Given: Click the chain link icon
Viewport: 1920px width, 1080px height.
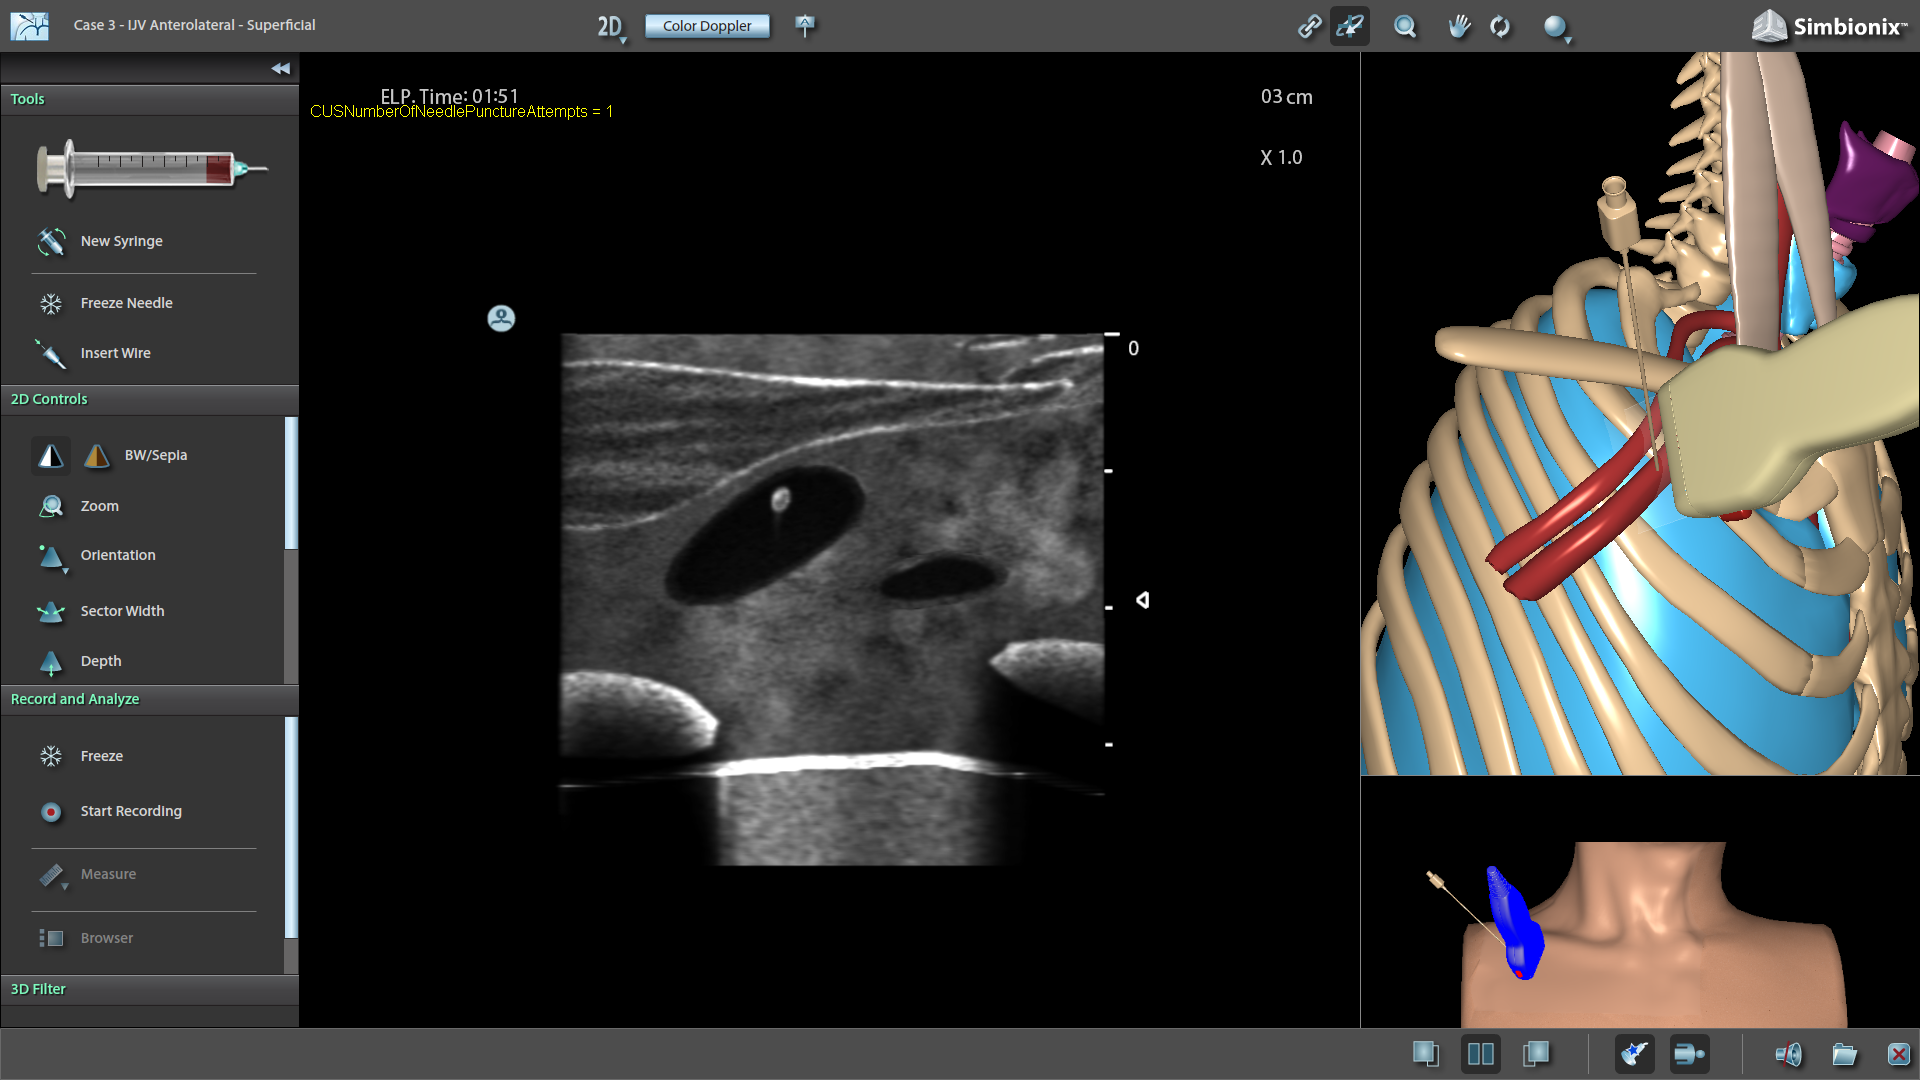Looking at the screenshot, I should 1309,26.
